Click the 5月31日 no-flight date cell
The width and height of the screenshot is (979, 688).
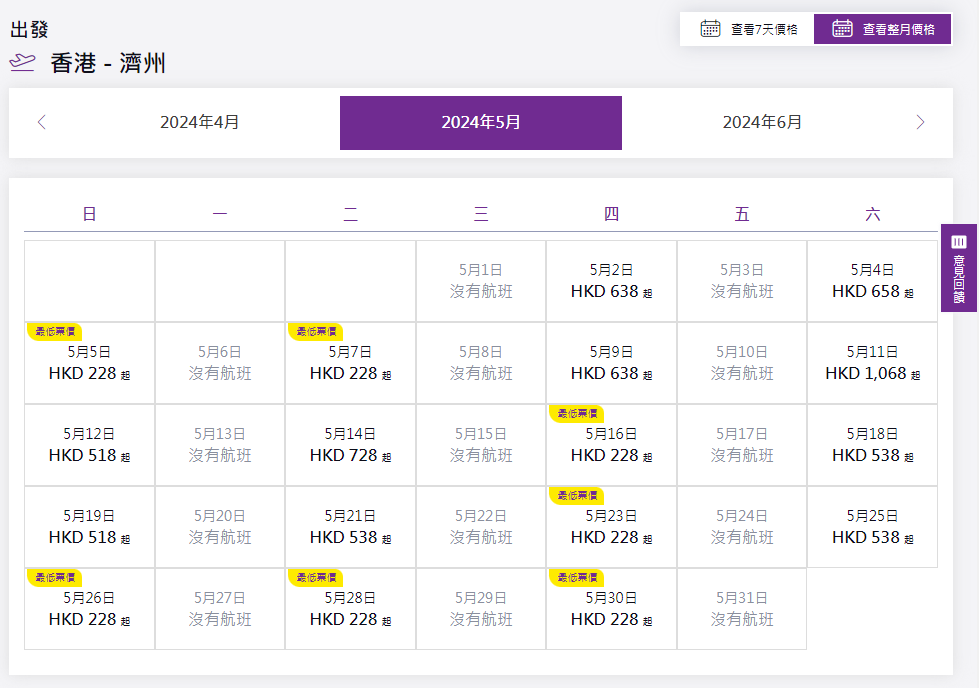click(741, 610)
